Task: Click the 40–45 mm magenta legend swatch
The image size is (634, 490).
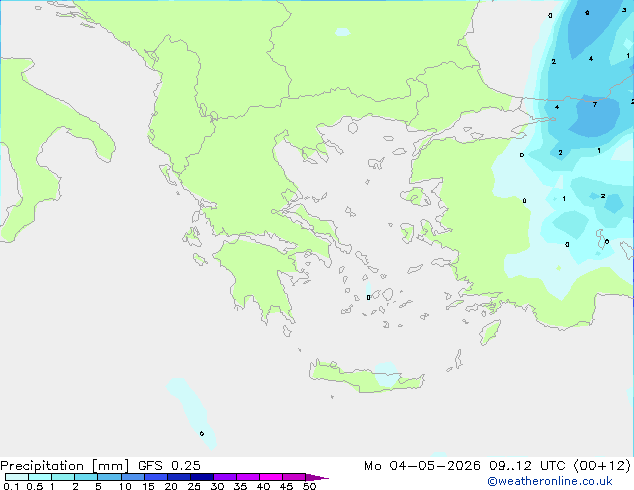Action: 271,477
